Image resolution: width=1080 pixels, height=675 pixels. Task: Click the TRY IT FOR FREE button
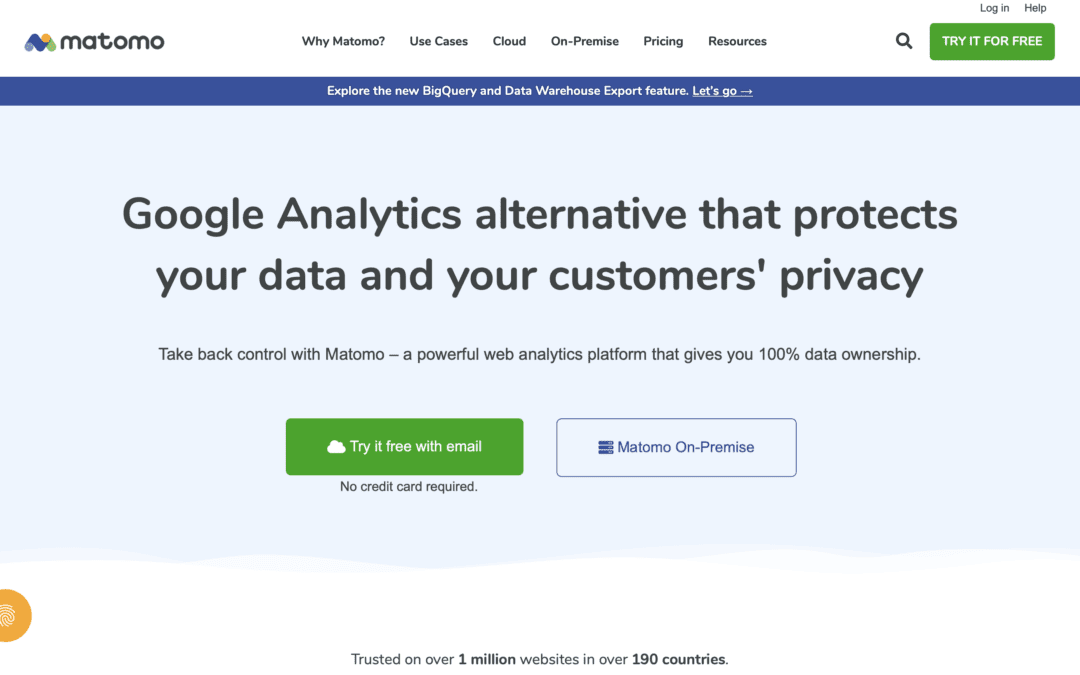tap(992, 41)
